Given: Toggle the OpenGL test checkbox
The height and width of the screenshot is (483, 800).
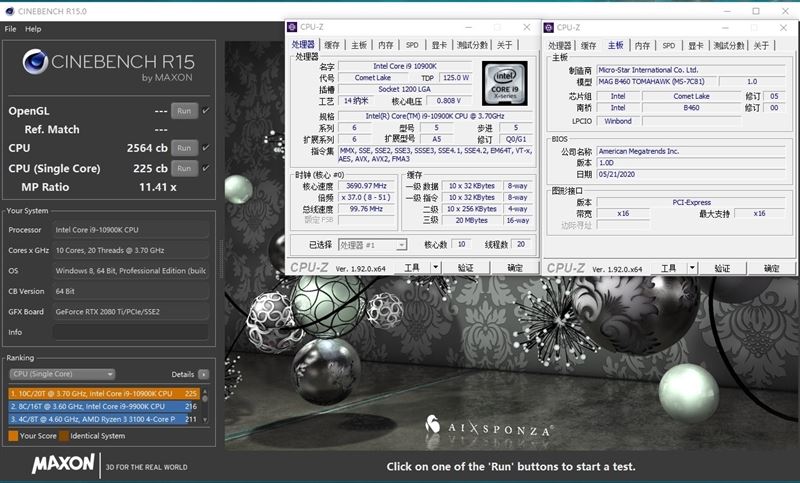Looking at the screenshot, I should click(206, 111).
